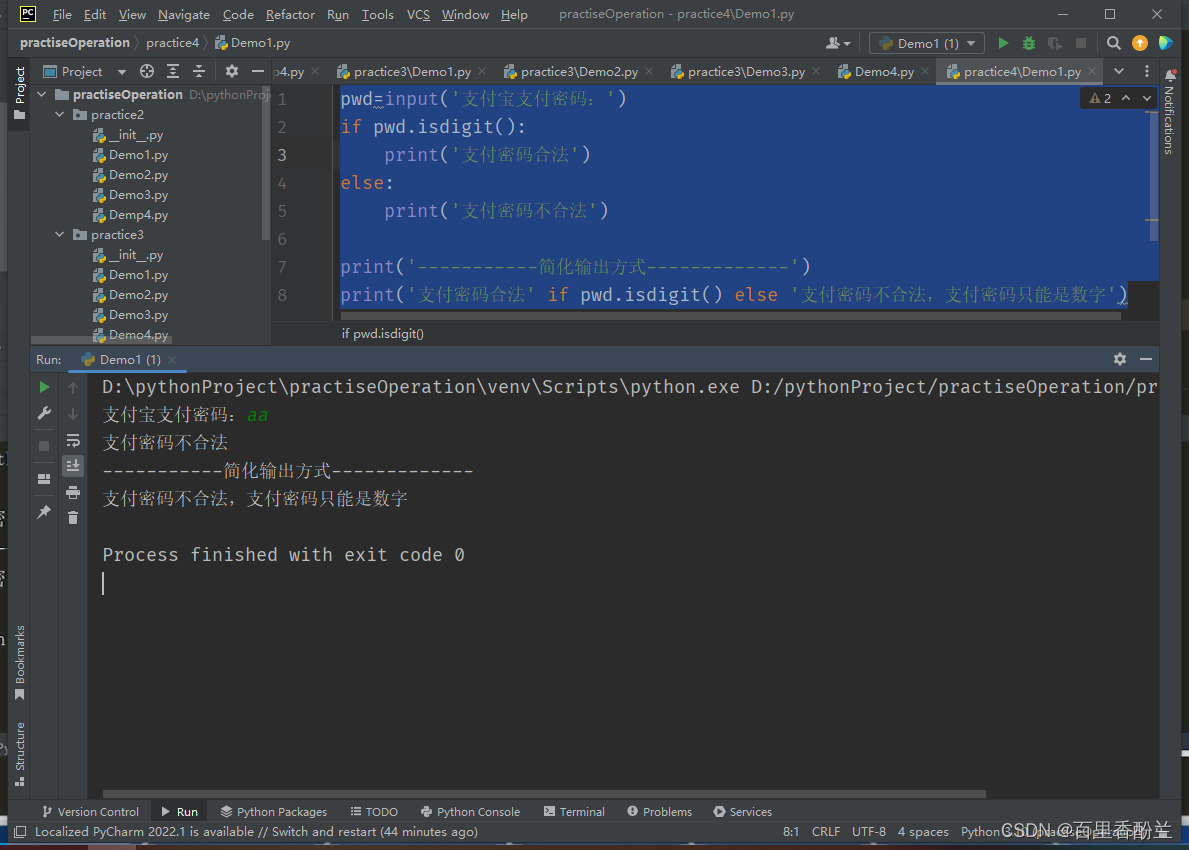Collapse the practice3 folder

point(60,235)
